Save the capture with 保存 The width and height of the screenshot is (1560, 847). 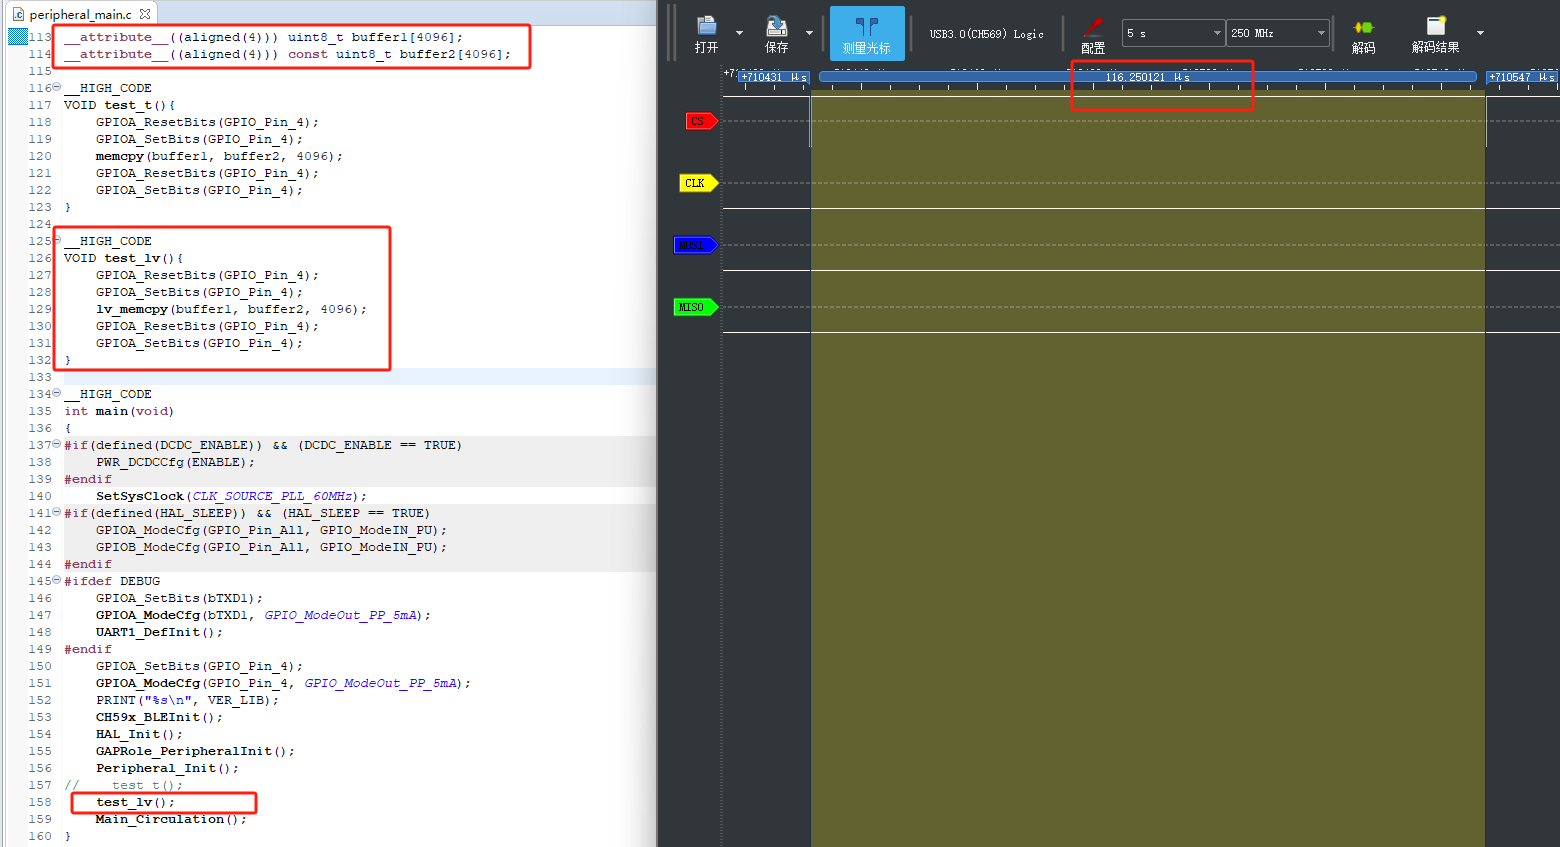tap(776, 34)
